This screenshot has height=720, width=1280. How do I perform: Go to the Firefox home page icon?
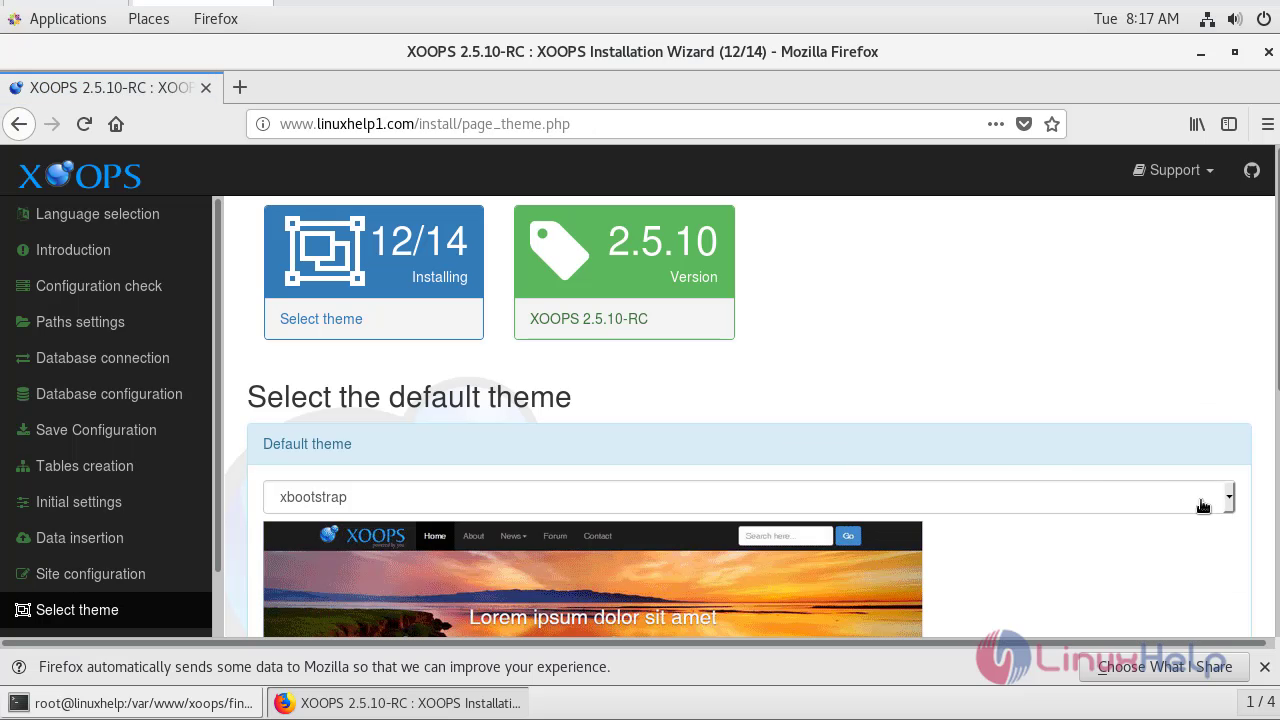[x=116, y=124]
